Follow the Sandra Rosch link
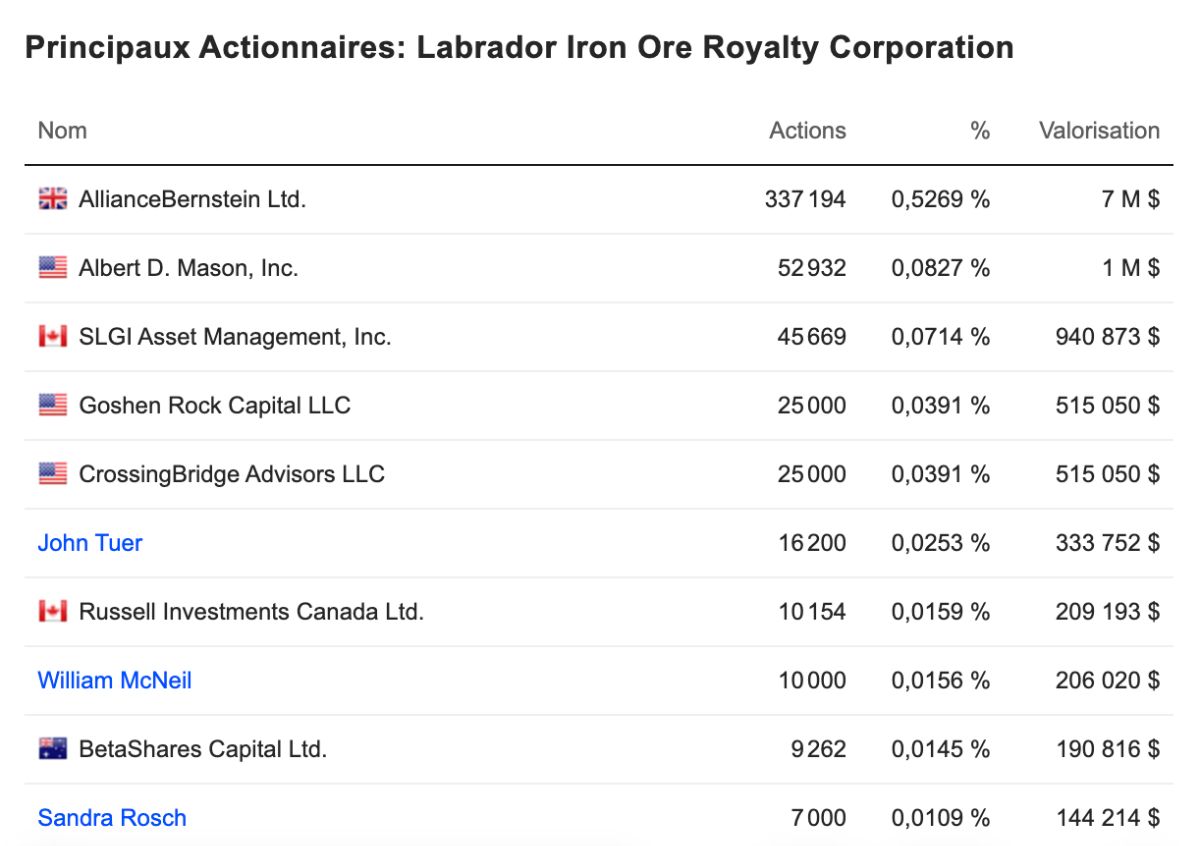The image size is (1200, 846). [112, 818]
